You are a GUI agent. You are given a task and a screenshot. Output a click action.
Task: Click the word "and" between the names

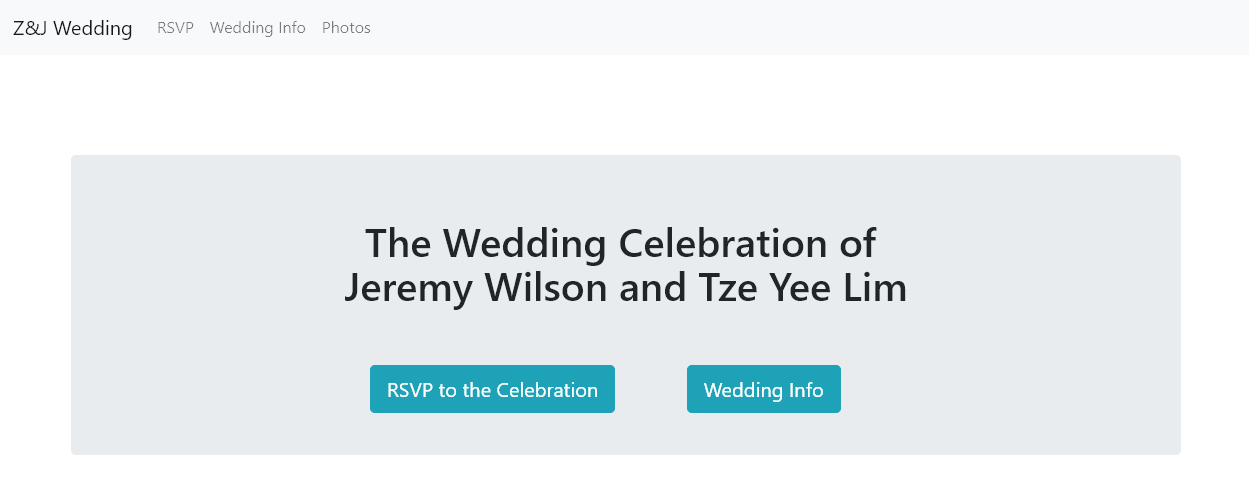point(651,288)
